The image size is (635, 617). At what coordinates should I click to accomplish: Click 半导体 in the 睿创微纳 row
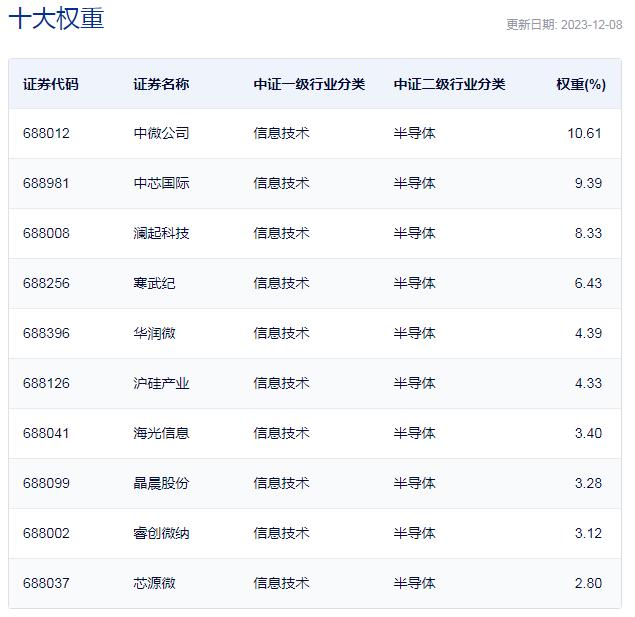click(414, 533)
